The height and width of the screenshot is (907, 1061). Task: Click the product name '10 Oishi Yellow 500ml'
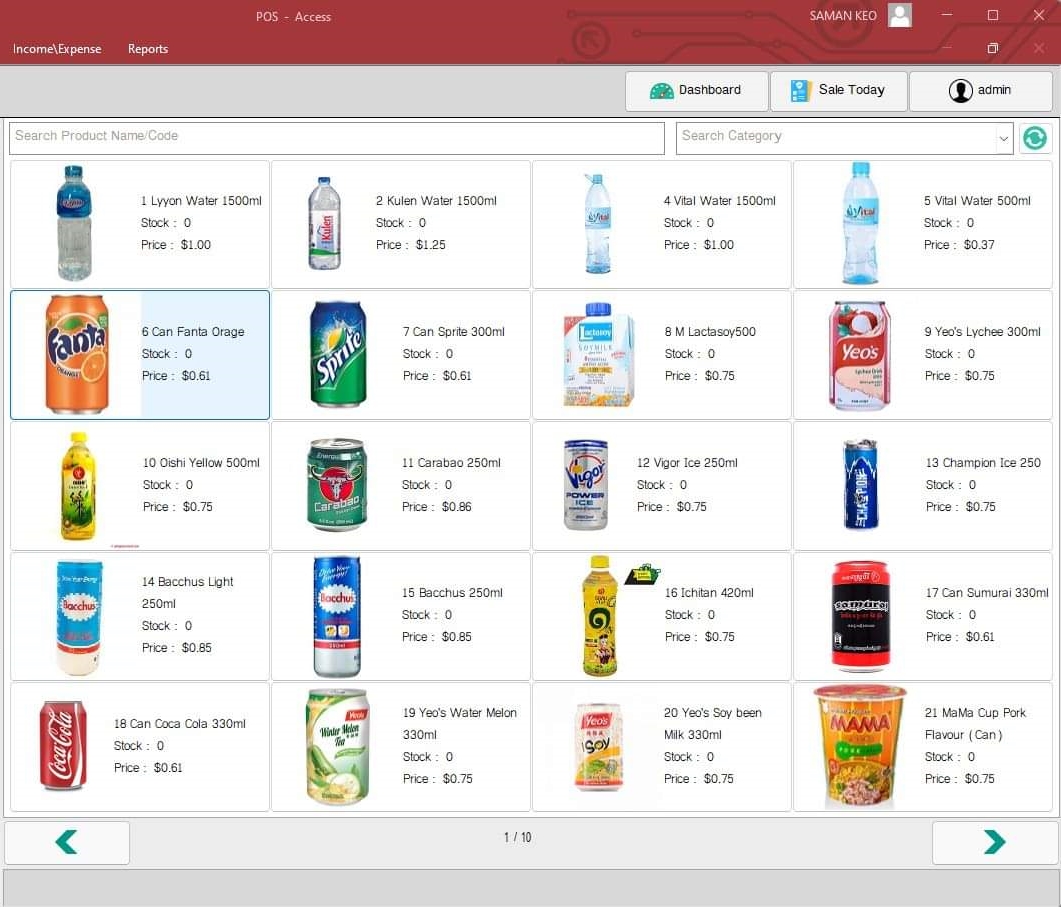201,463
